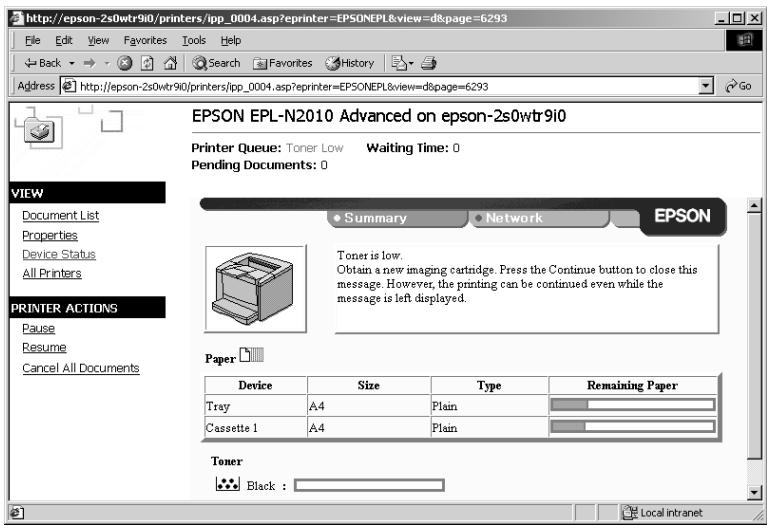This screenshot has height=528, width=767.
Task: Click the status bar page icon
Action: (17, 513)
